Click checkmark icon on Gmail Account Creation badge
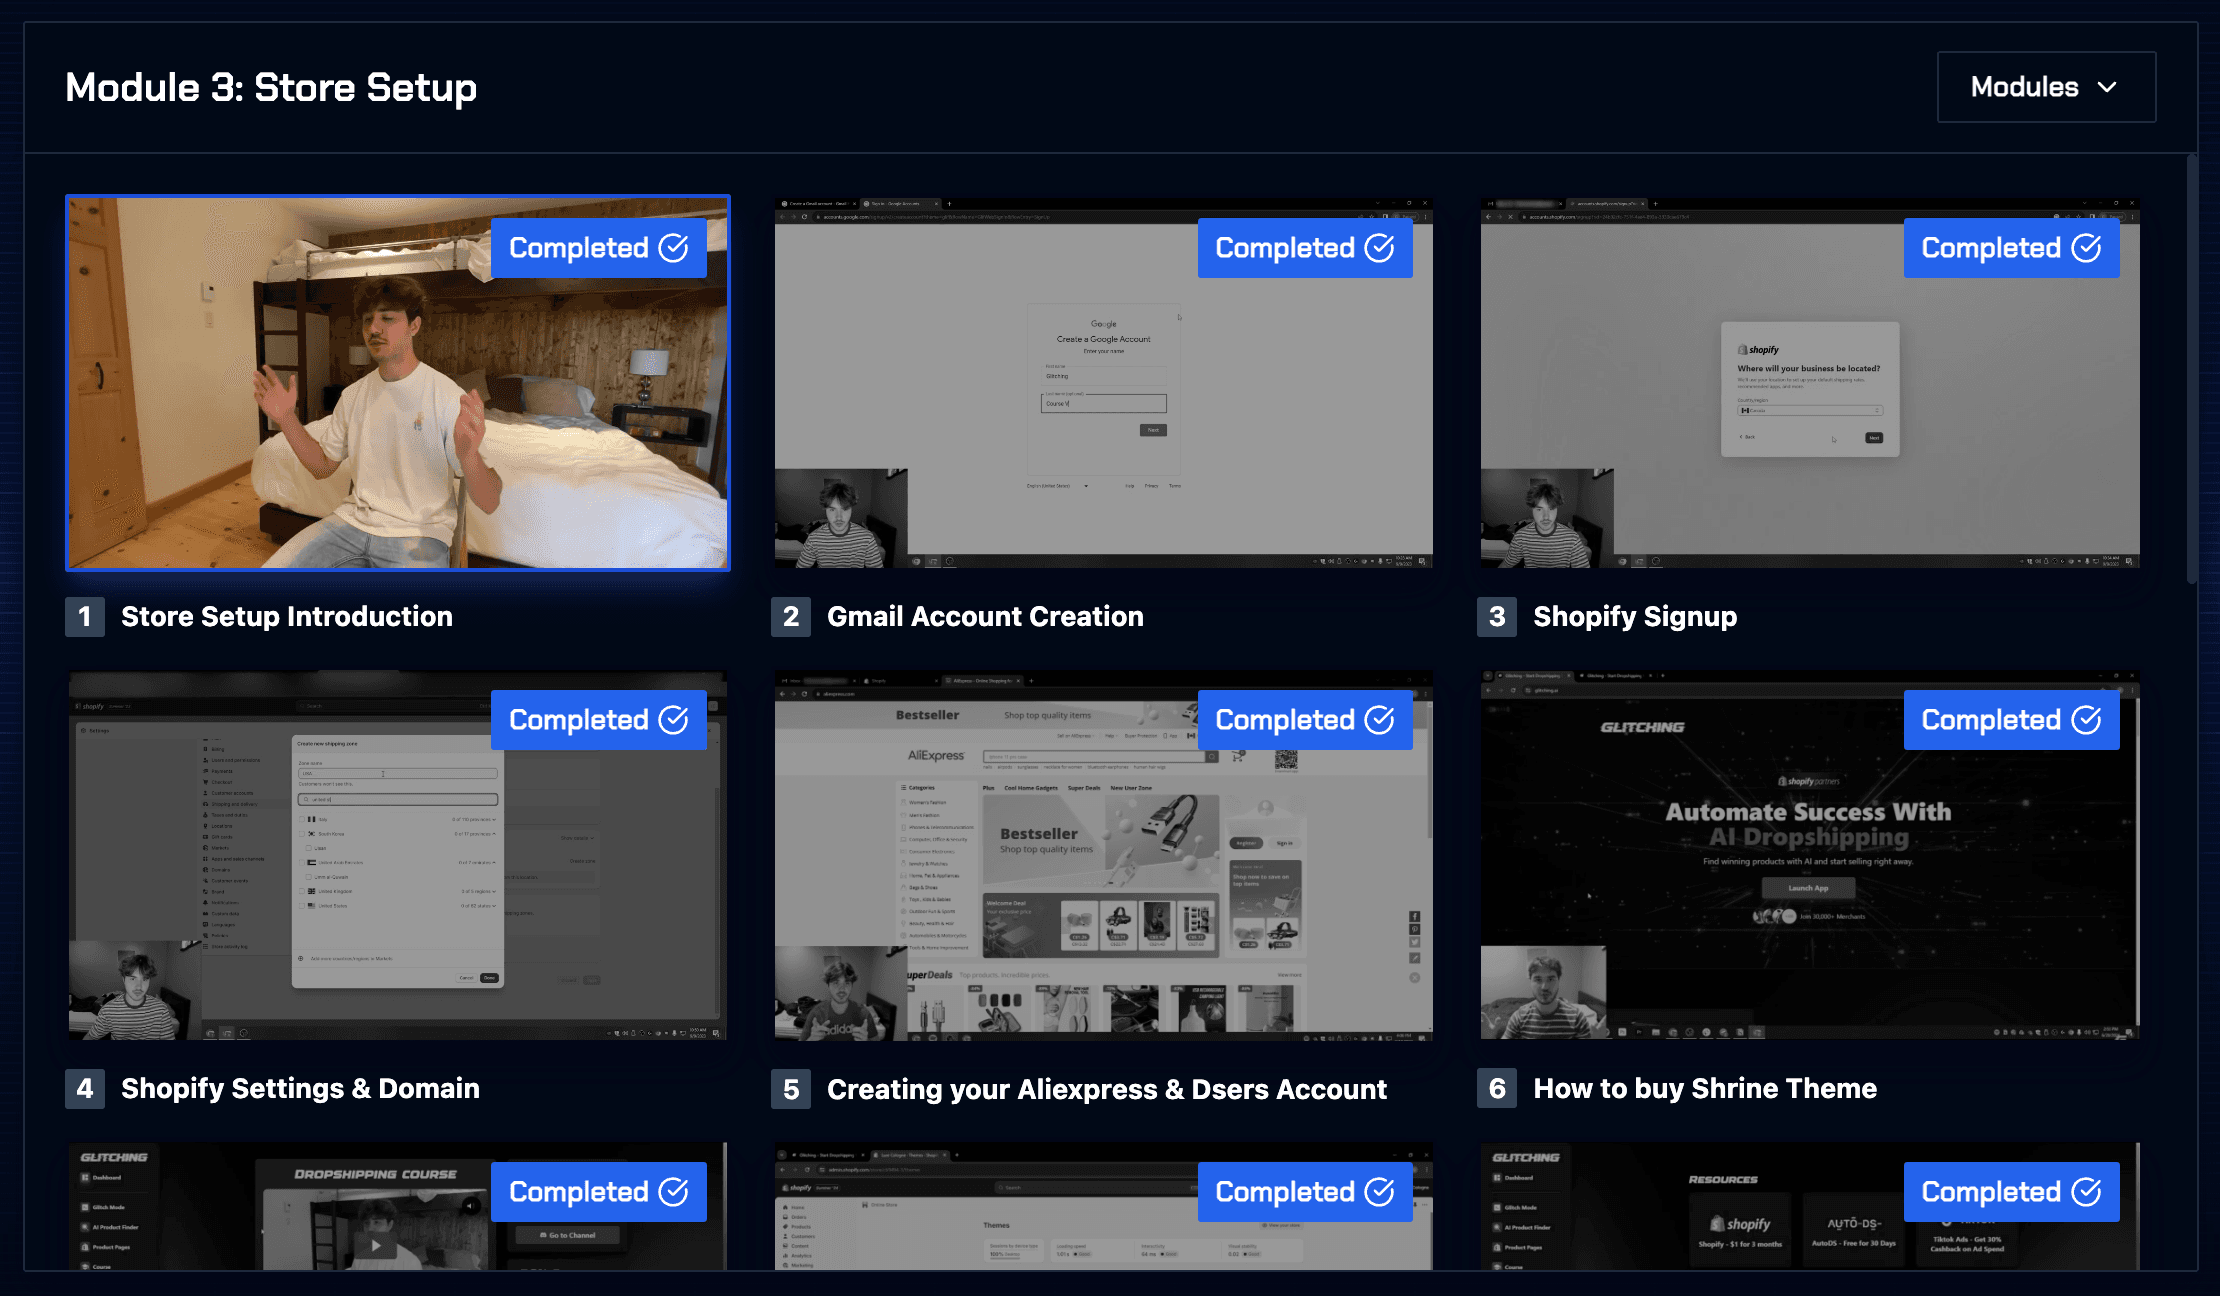The width and height of the screenshot is (2220, 1296). click(x=1380, y=248)
